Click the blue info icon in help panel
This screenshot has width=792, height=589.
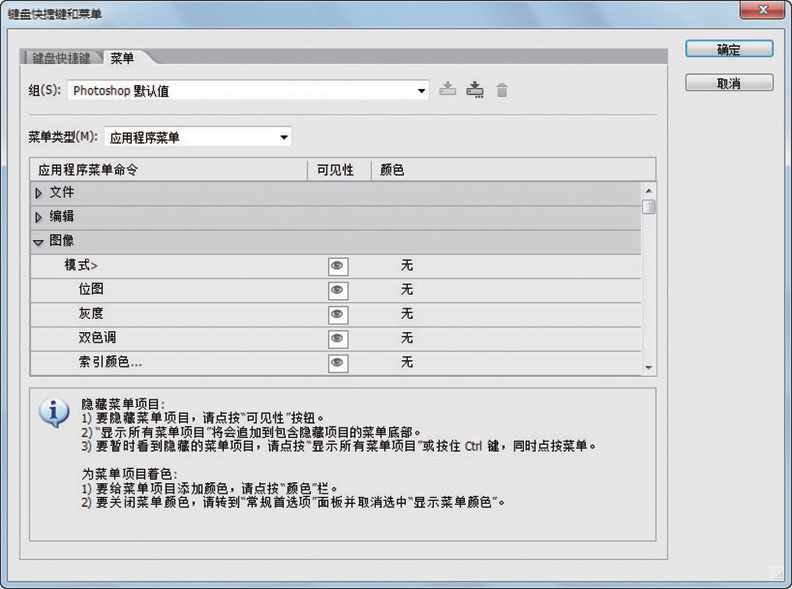coord(53,412)
